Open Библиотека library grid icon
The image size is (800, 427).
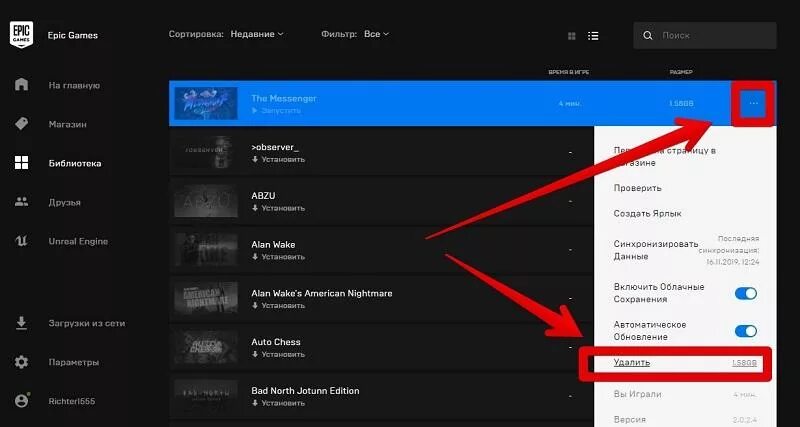coord(21,163)
